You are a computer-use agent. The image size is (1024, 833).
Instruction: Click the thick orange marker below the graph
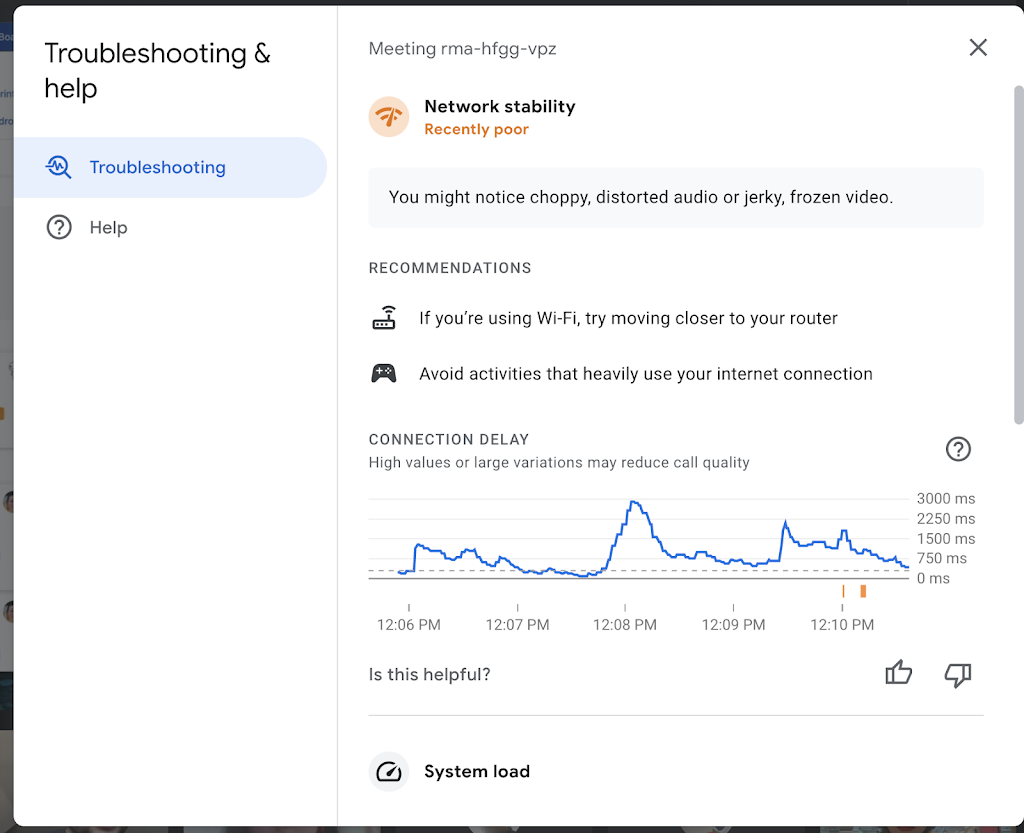(863, 591)
